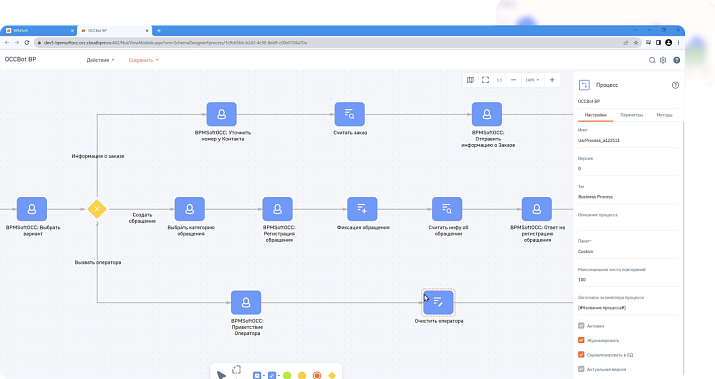Toggle the 'Журналировать' checkbox
Image resolution: width=715 pixels, height=379 pixels.
pos(581,340)
